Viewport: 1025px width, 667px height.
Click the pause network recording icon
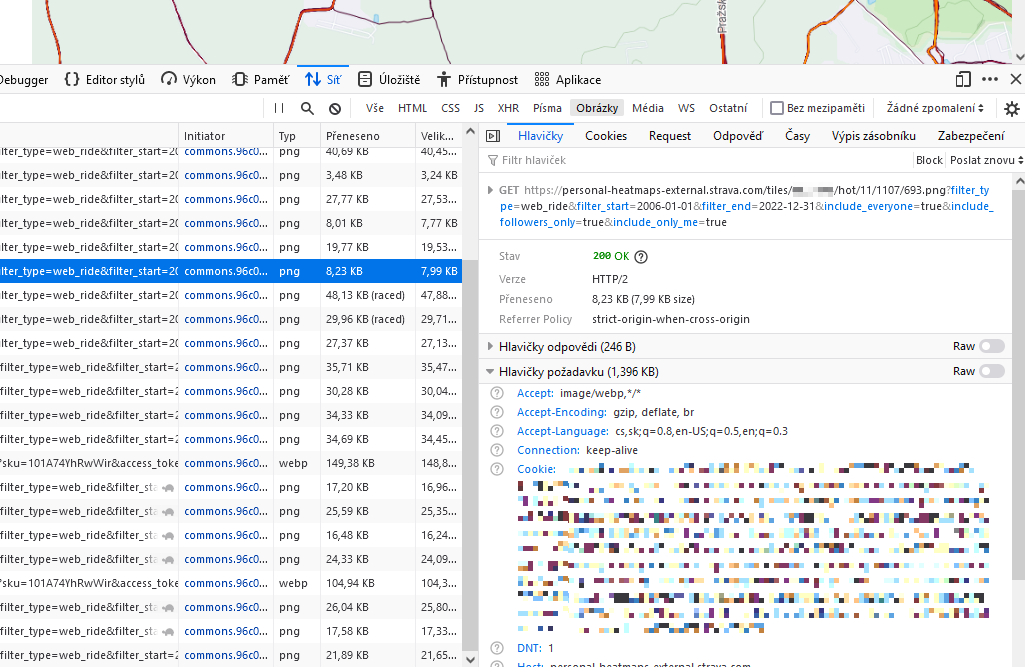[279, 108]
